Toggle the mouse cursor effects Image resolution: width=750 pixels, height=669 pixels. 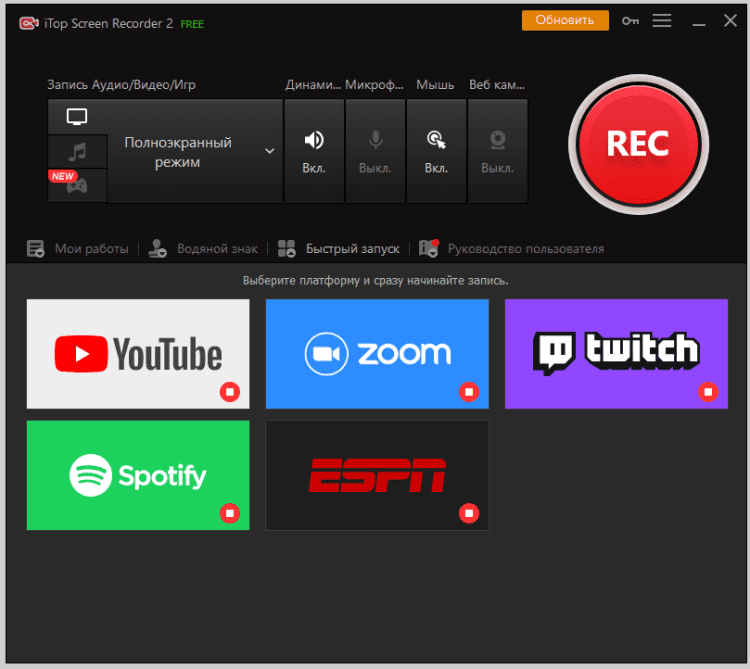(436, 151)
